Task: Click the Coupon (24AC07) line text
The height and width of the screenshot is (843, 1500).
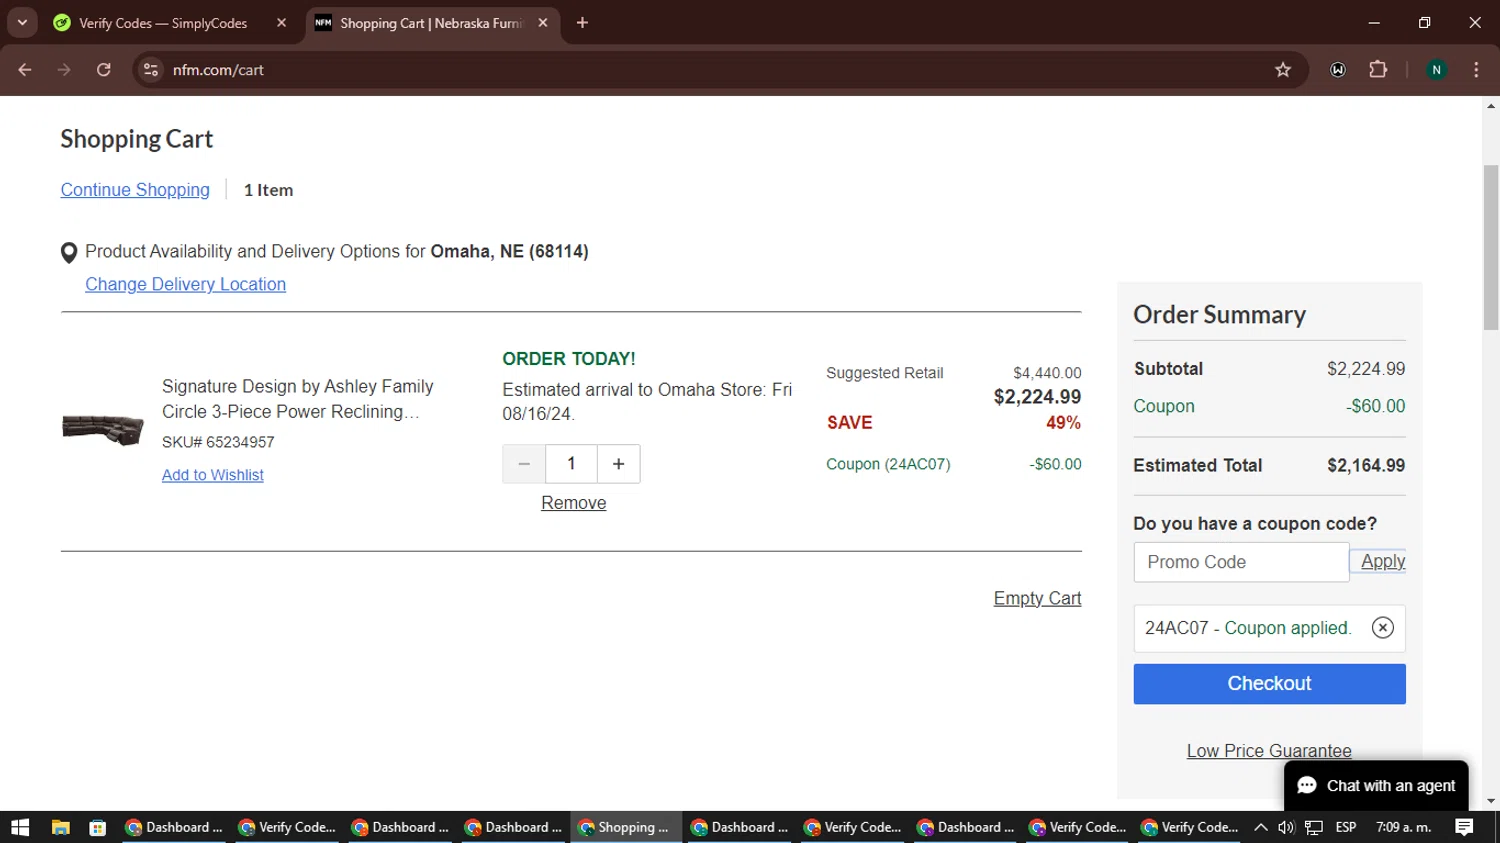Action: [x=888, y=464]
